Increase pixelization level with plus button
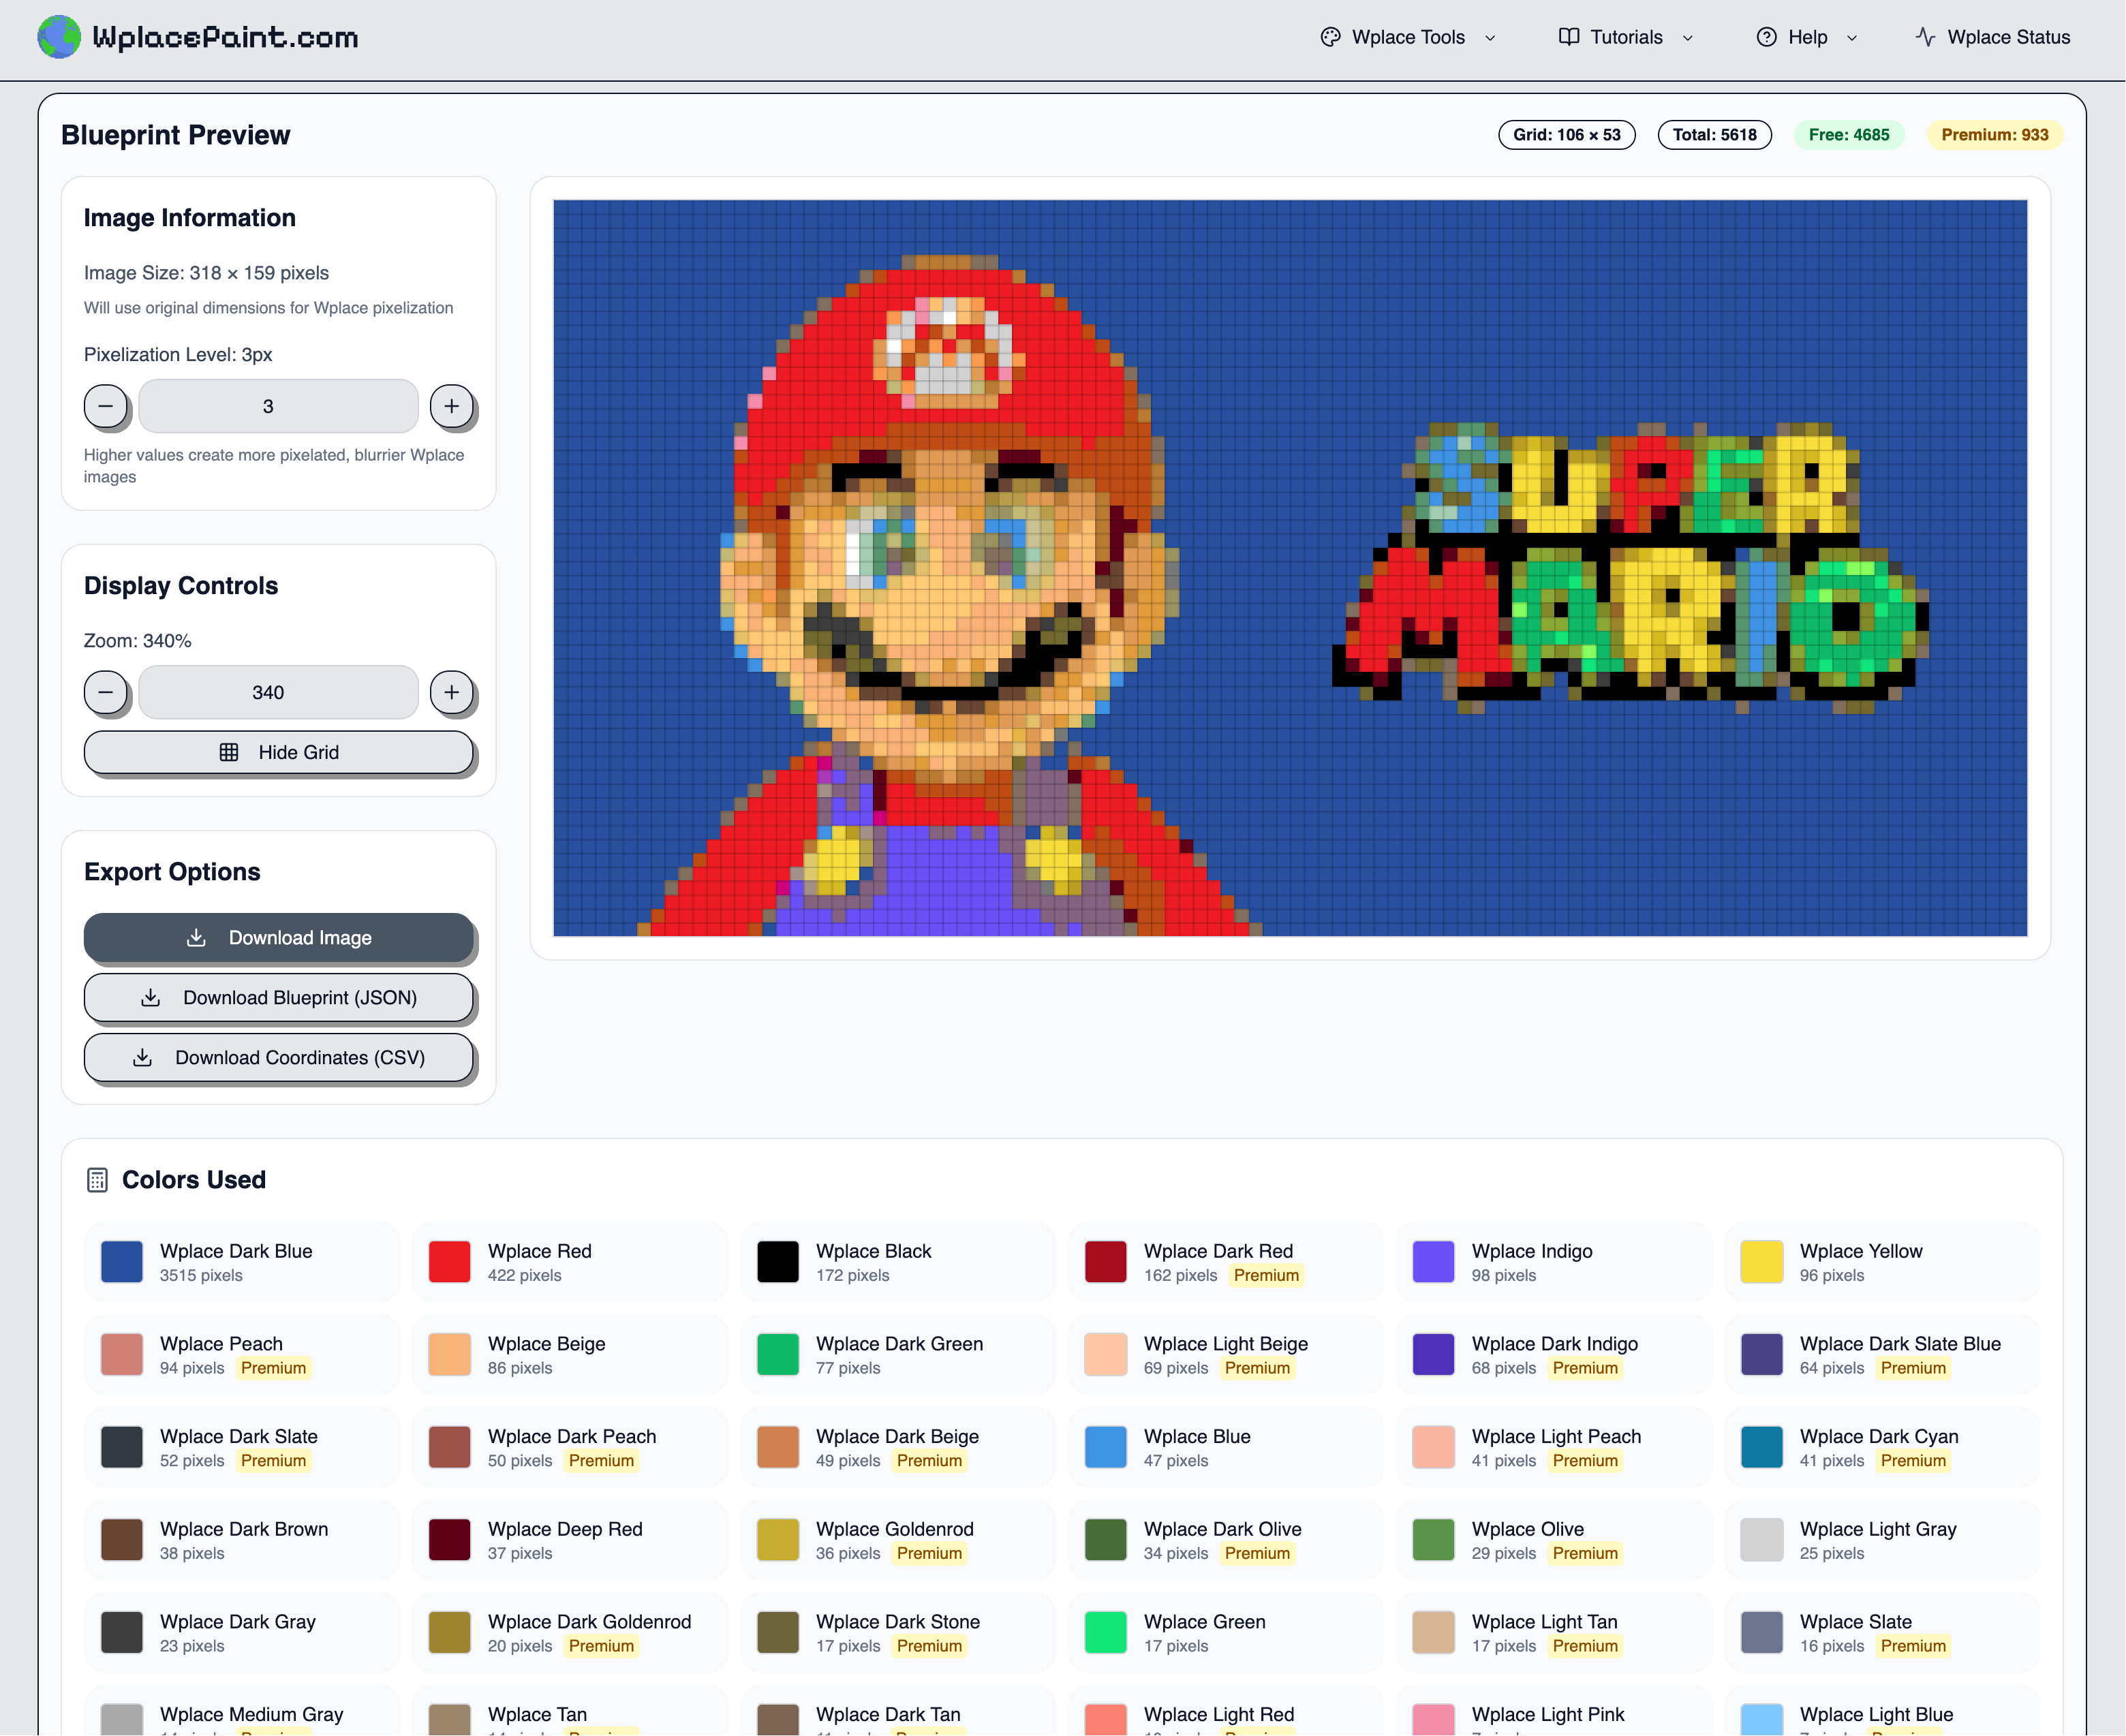This screenshot has width=2126, height=1736. [452, 406]
